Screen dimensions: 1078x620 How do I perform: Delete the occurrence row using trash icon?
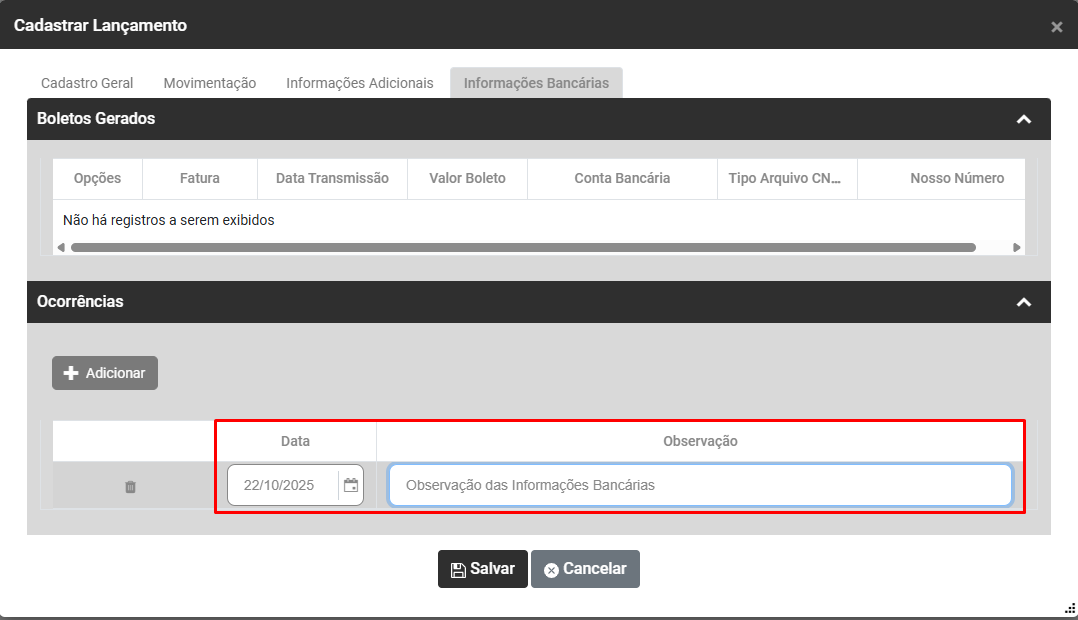[x=130, y=487]
